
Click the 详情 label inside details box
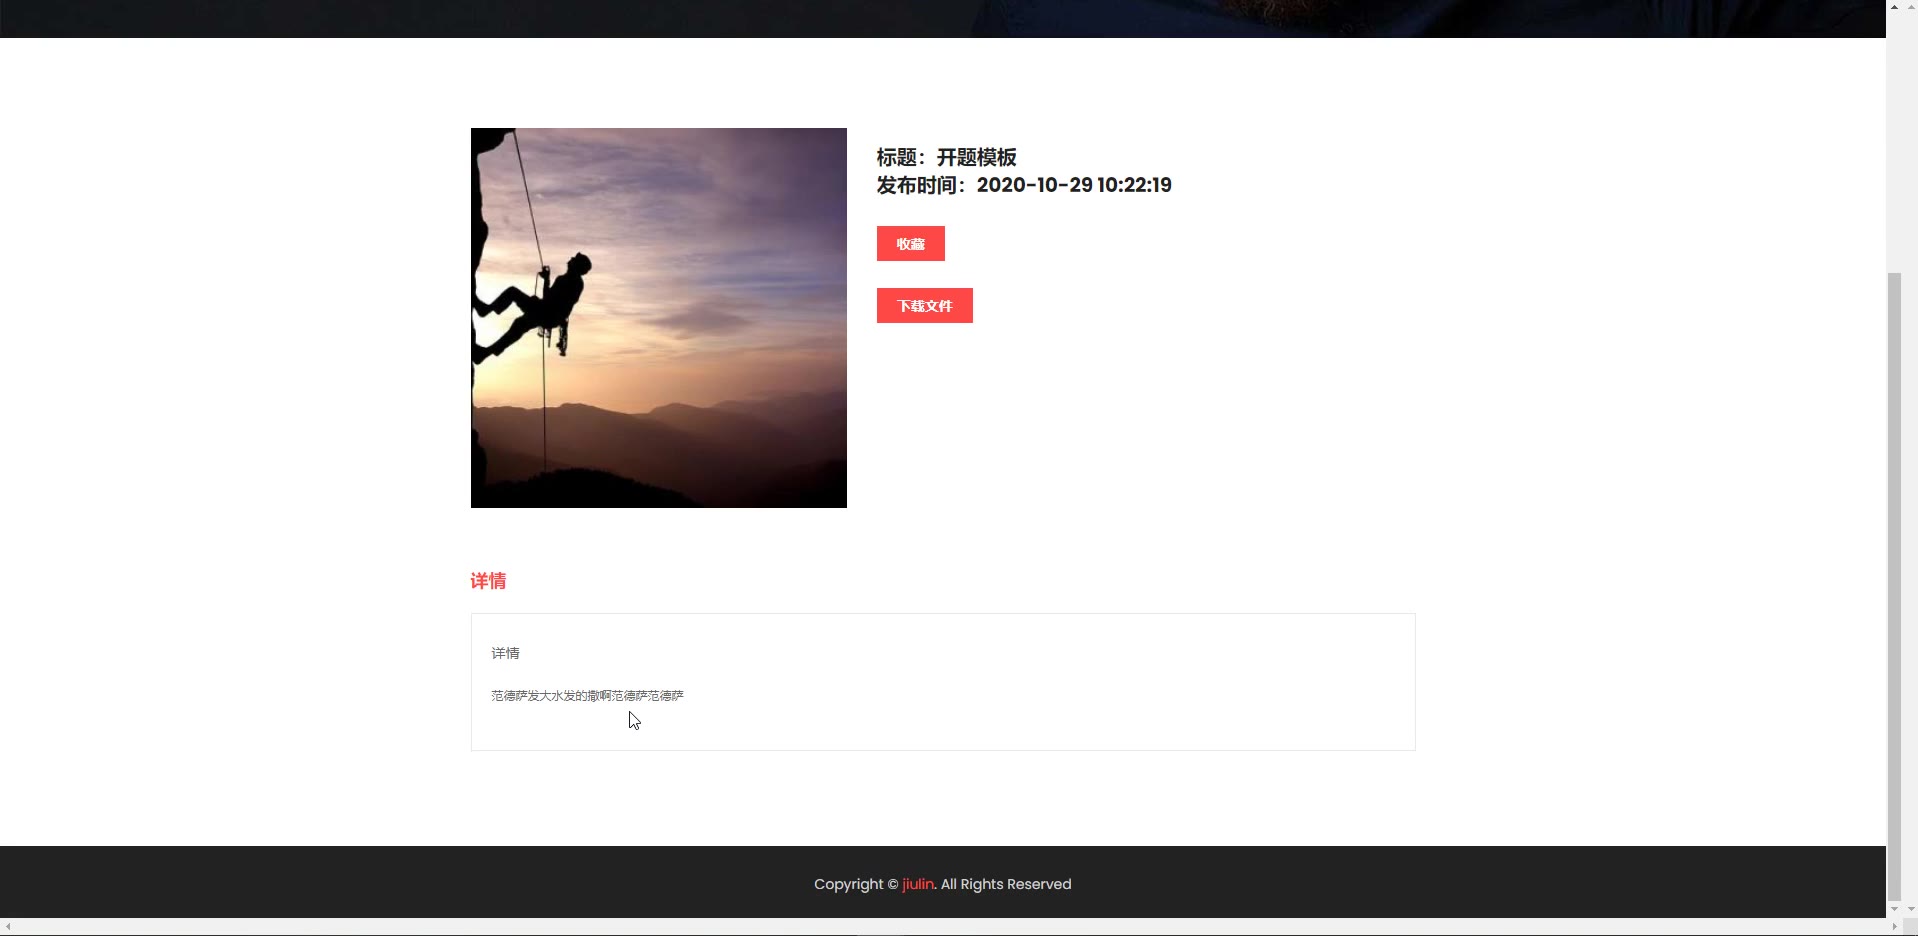click(x=505, y=653)
